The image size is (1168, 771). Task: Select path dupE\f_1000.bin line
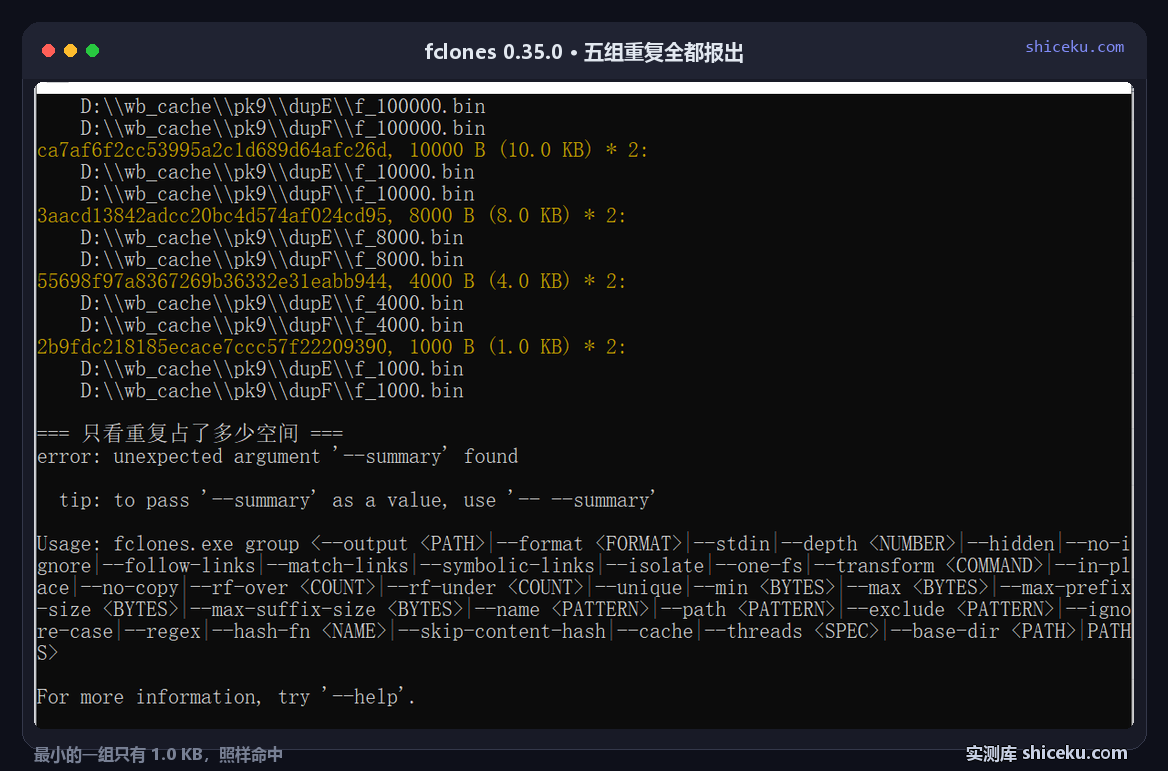tap(272, 369)
